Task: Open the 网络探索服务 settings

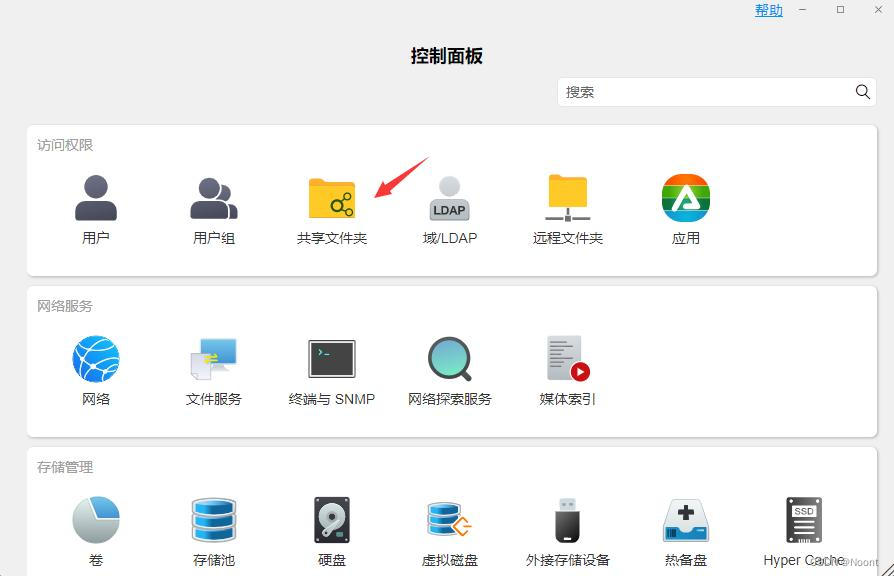Action: [449, 368]
